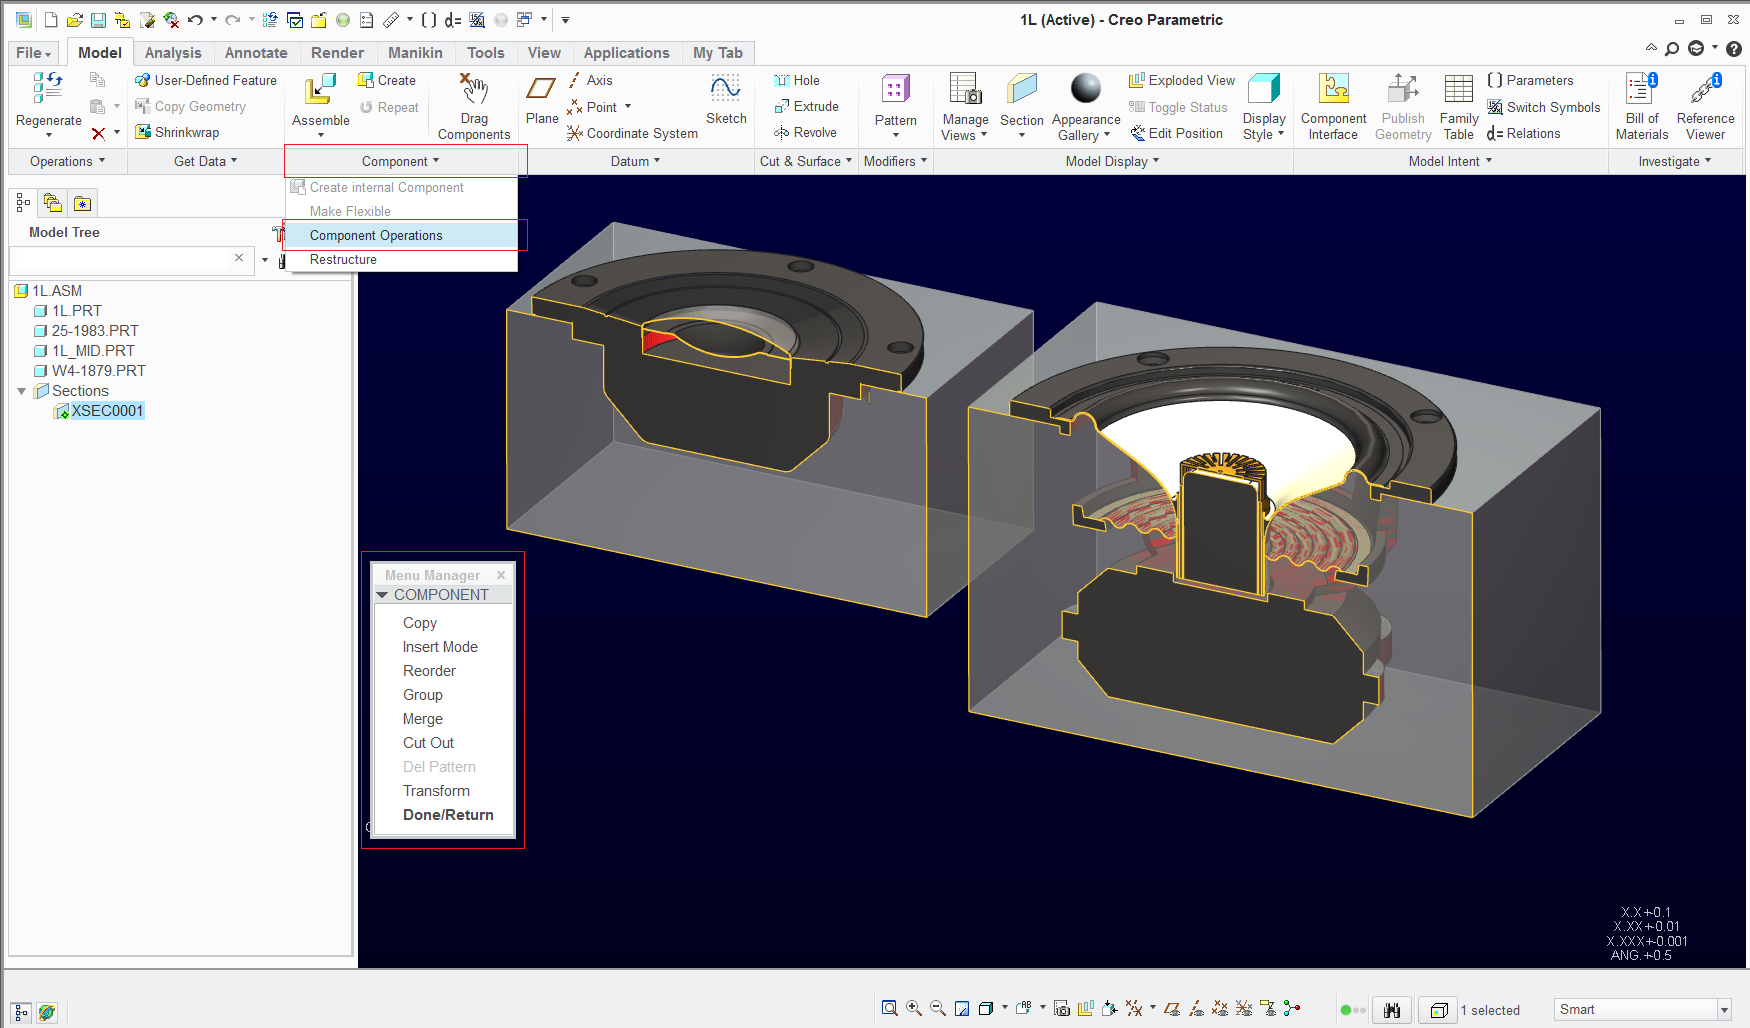Switch to the Annotate tab
The width and height of the screenshot is (1750, 1028).
click(x=256, y=53)
